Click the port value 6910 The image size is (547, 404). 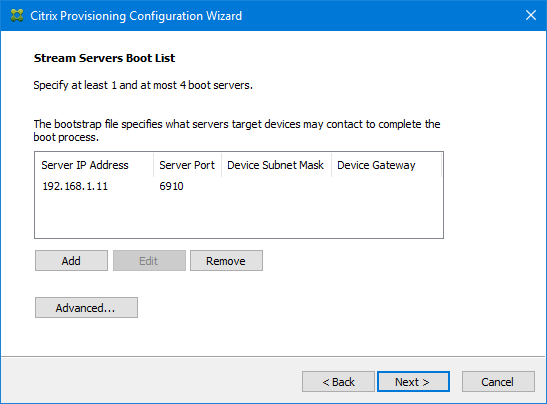171,186
